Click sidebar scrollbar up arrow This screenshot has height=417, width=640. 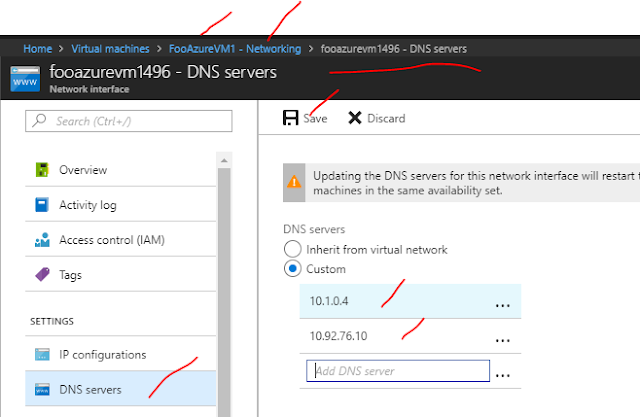tap(224, 160)
